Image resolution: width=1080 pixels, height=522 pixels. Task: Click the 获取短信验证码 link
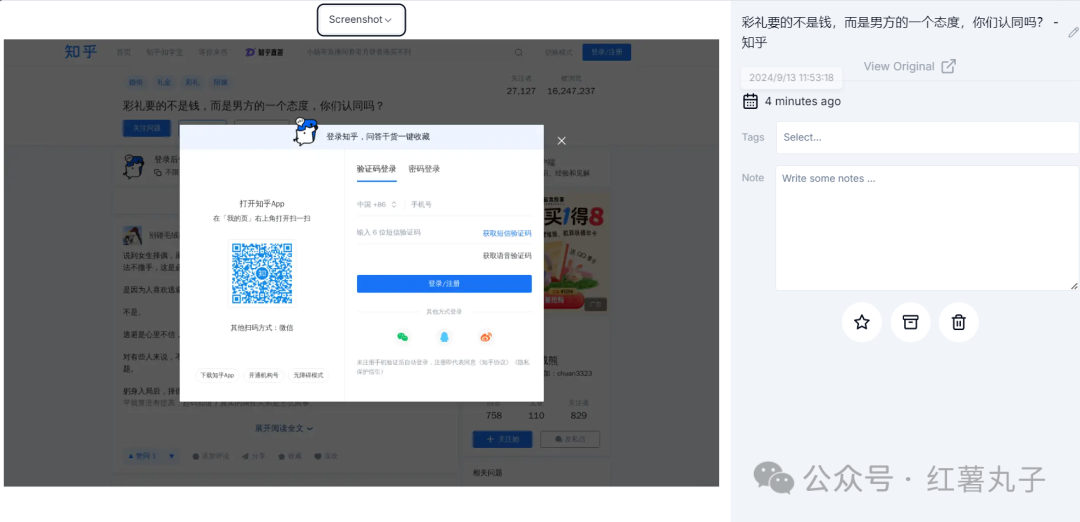tap(507, 233)
